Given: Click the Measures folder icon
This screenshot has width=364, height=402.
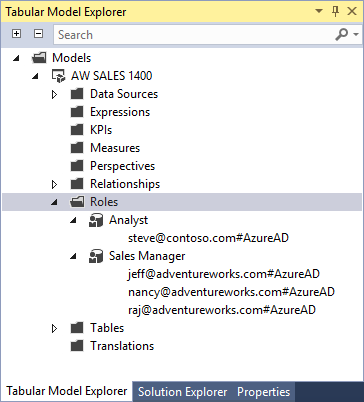Looking at the screenshot, I should [77, 148].
